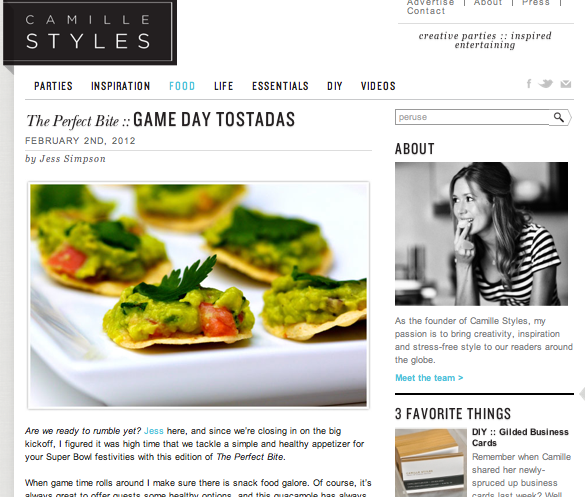This screenshot has height=497, width=585.
Task: Follow the Meet the team link
Action: [429, 378]
